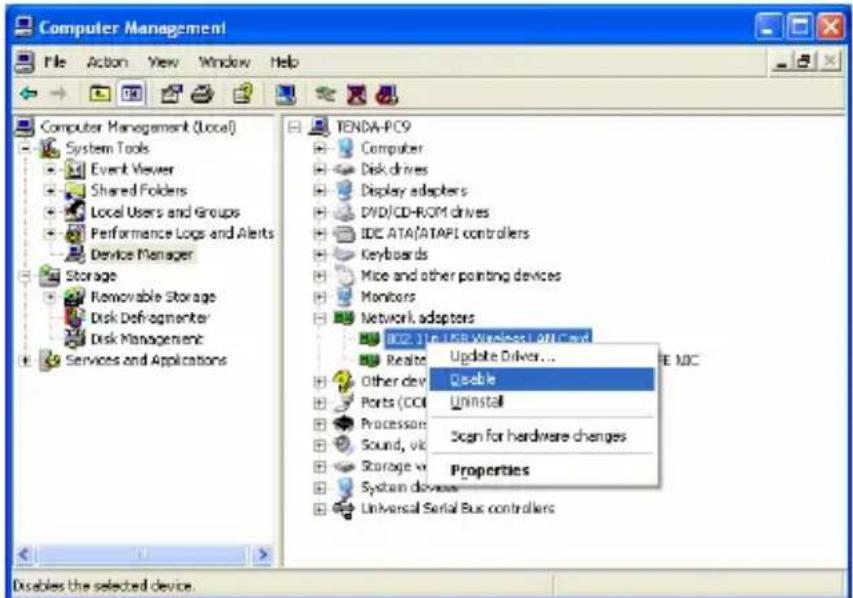Viewport: 853px width, 598px height.
Task: Click the monitor icon in the toolbar
Action: (x=286, y=95)
